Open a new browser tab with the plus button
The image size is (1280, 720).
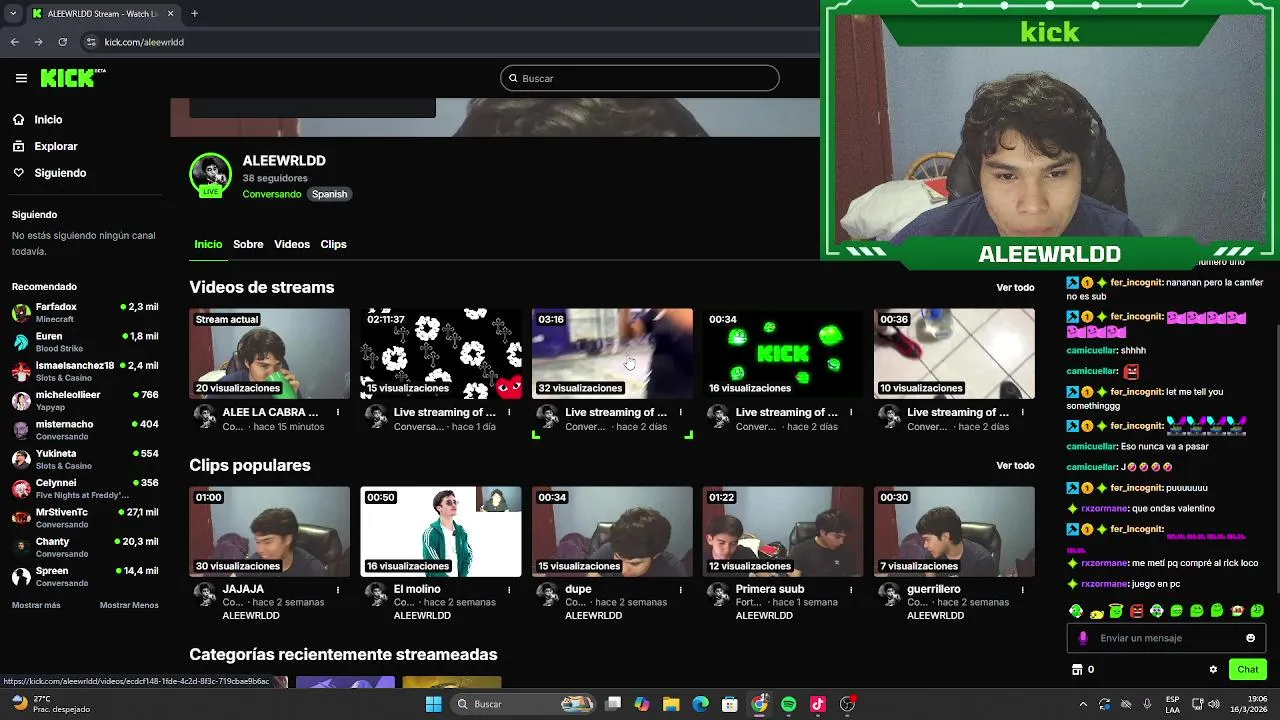(194, 14)
